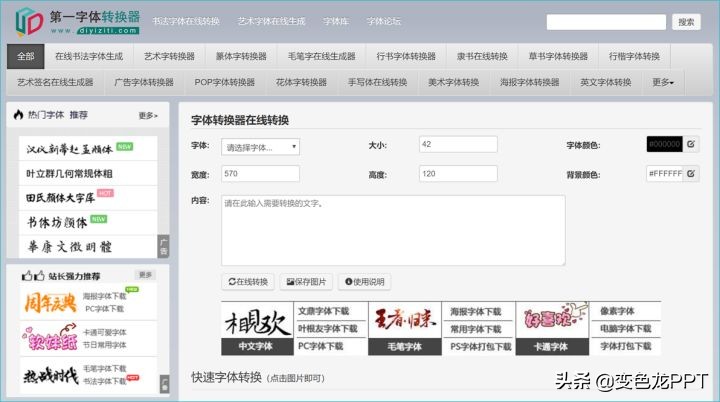Viewport: 720px width, 402px height.
Task: Click the diyiziti site logo icon
Action: click(29, 21)
